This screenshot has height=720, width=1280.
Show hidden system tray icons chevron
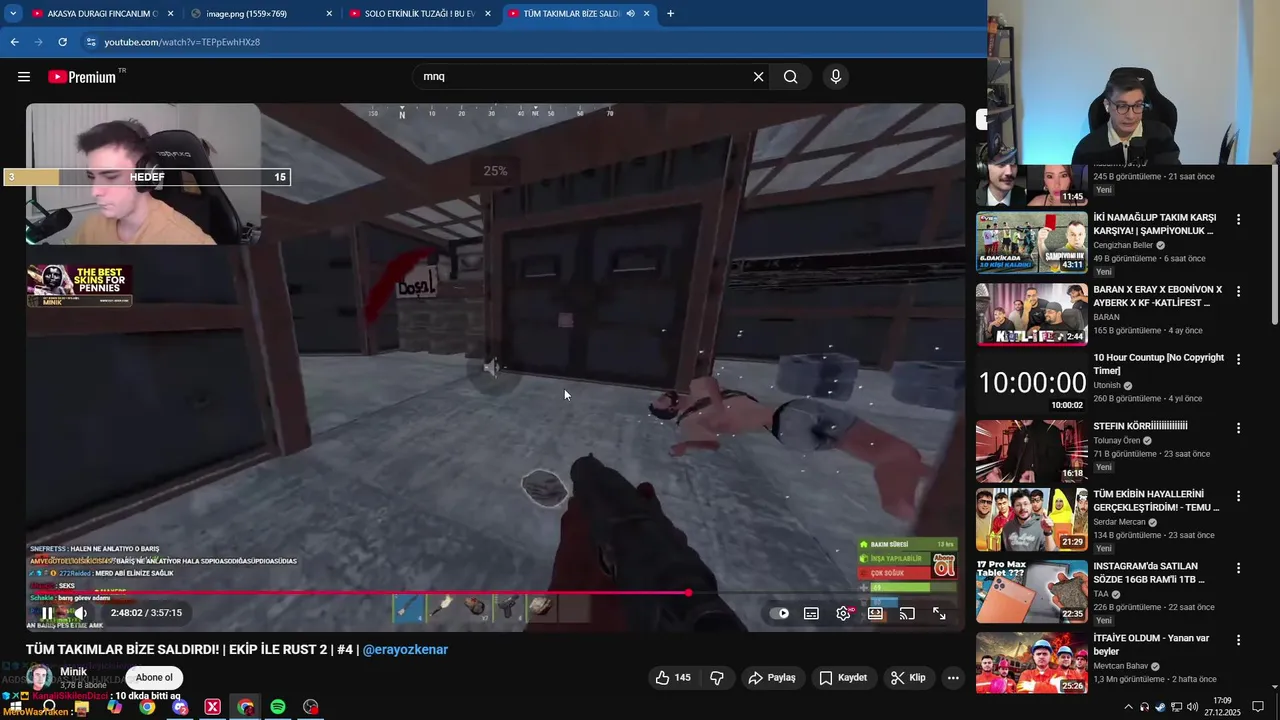click(x=1128, y=707)
